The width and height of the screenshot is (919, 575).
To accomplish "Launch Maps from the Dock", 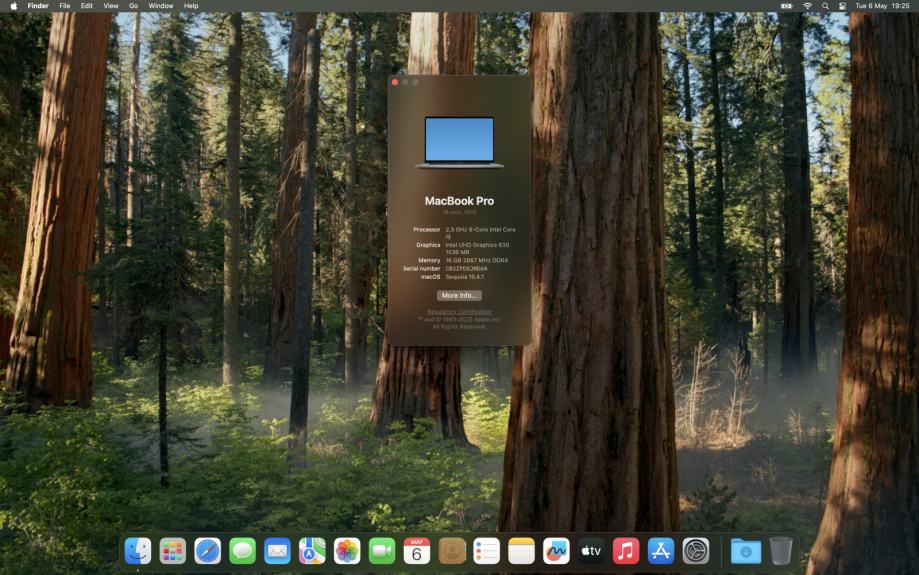I will point(312,551).
